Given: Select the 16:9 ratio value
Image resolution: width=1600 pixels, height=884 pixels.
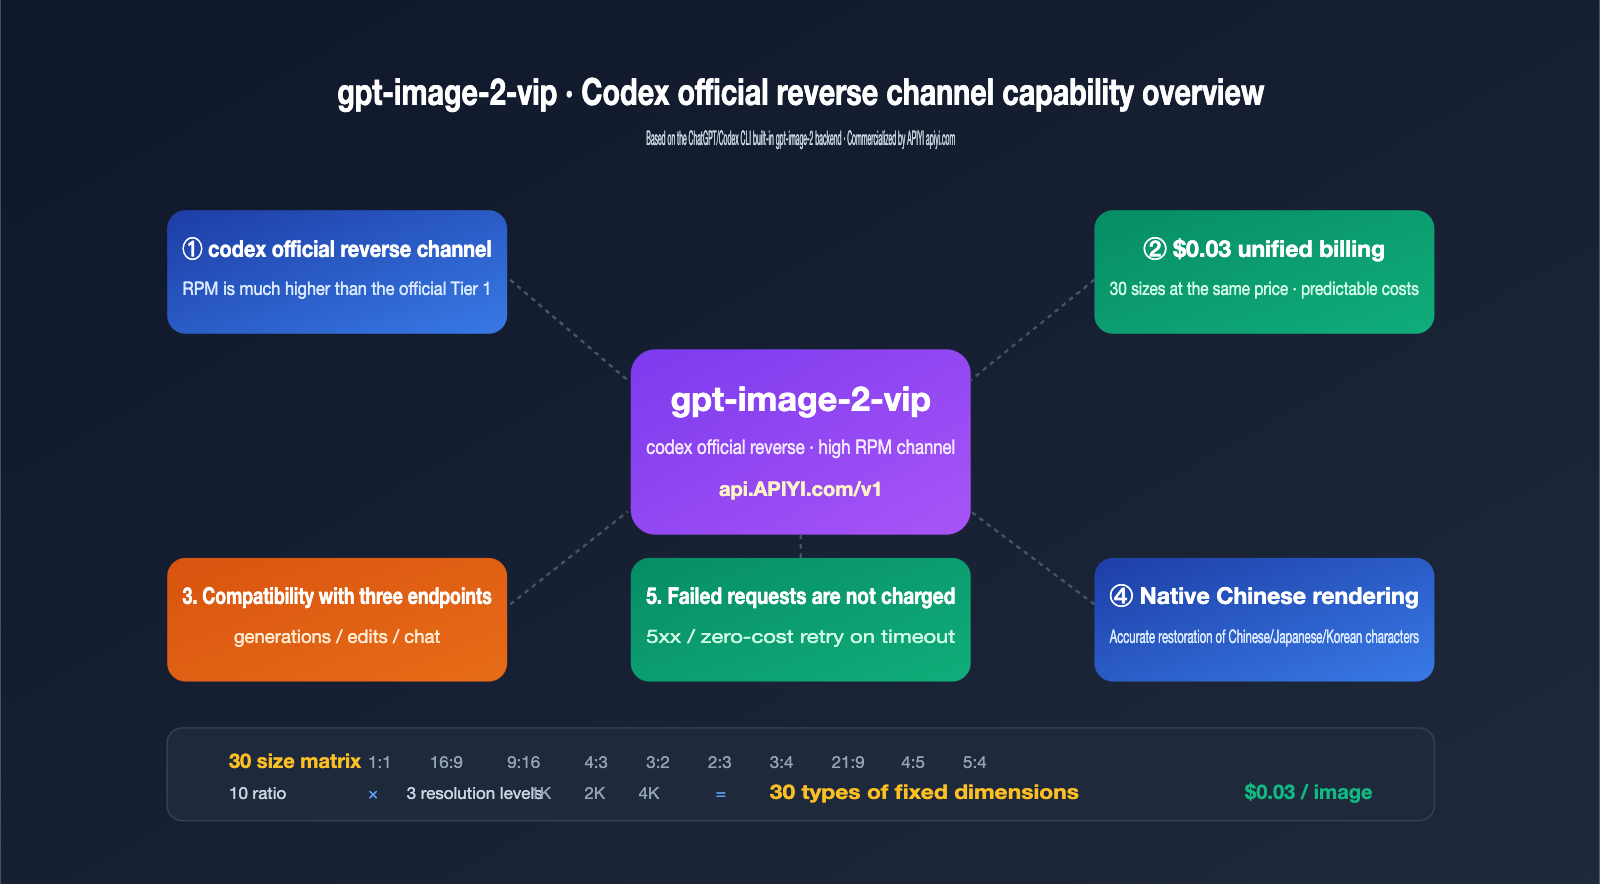Looking at the screenshot, I should click(446, 762).
